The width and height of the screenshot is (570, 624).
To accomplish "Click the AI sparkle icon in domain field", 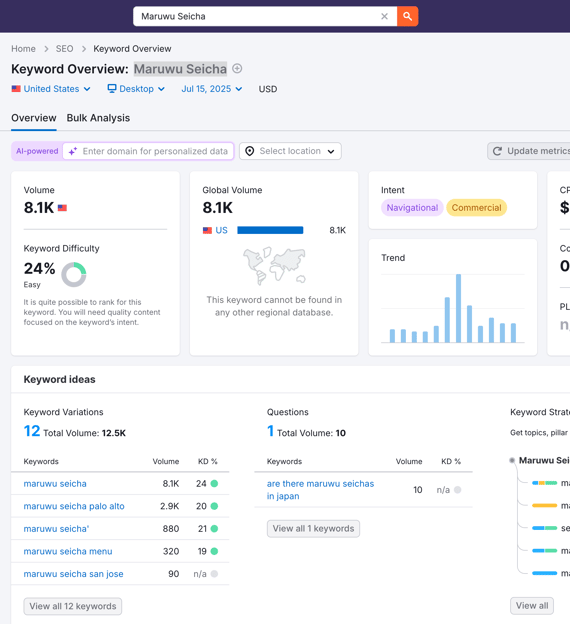I will click(x=73, y=151).
